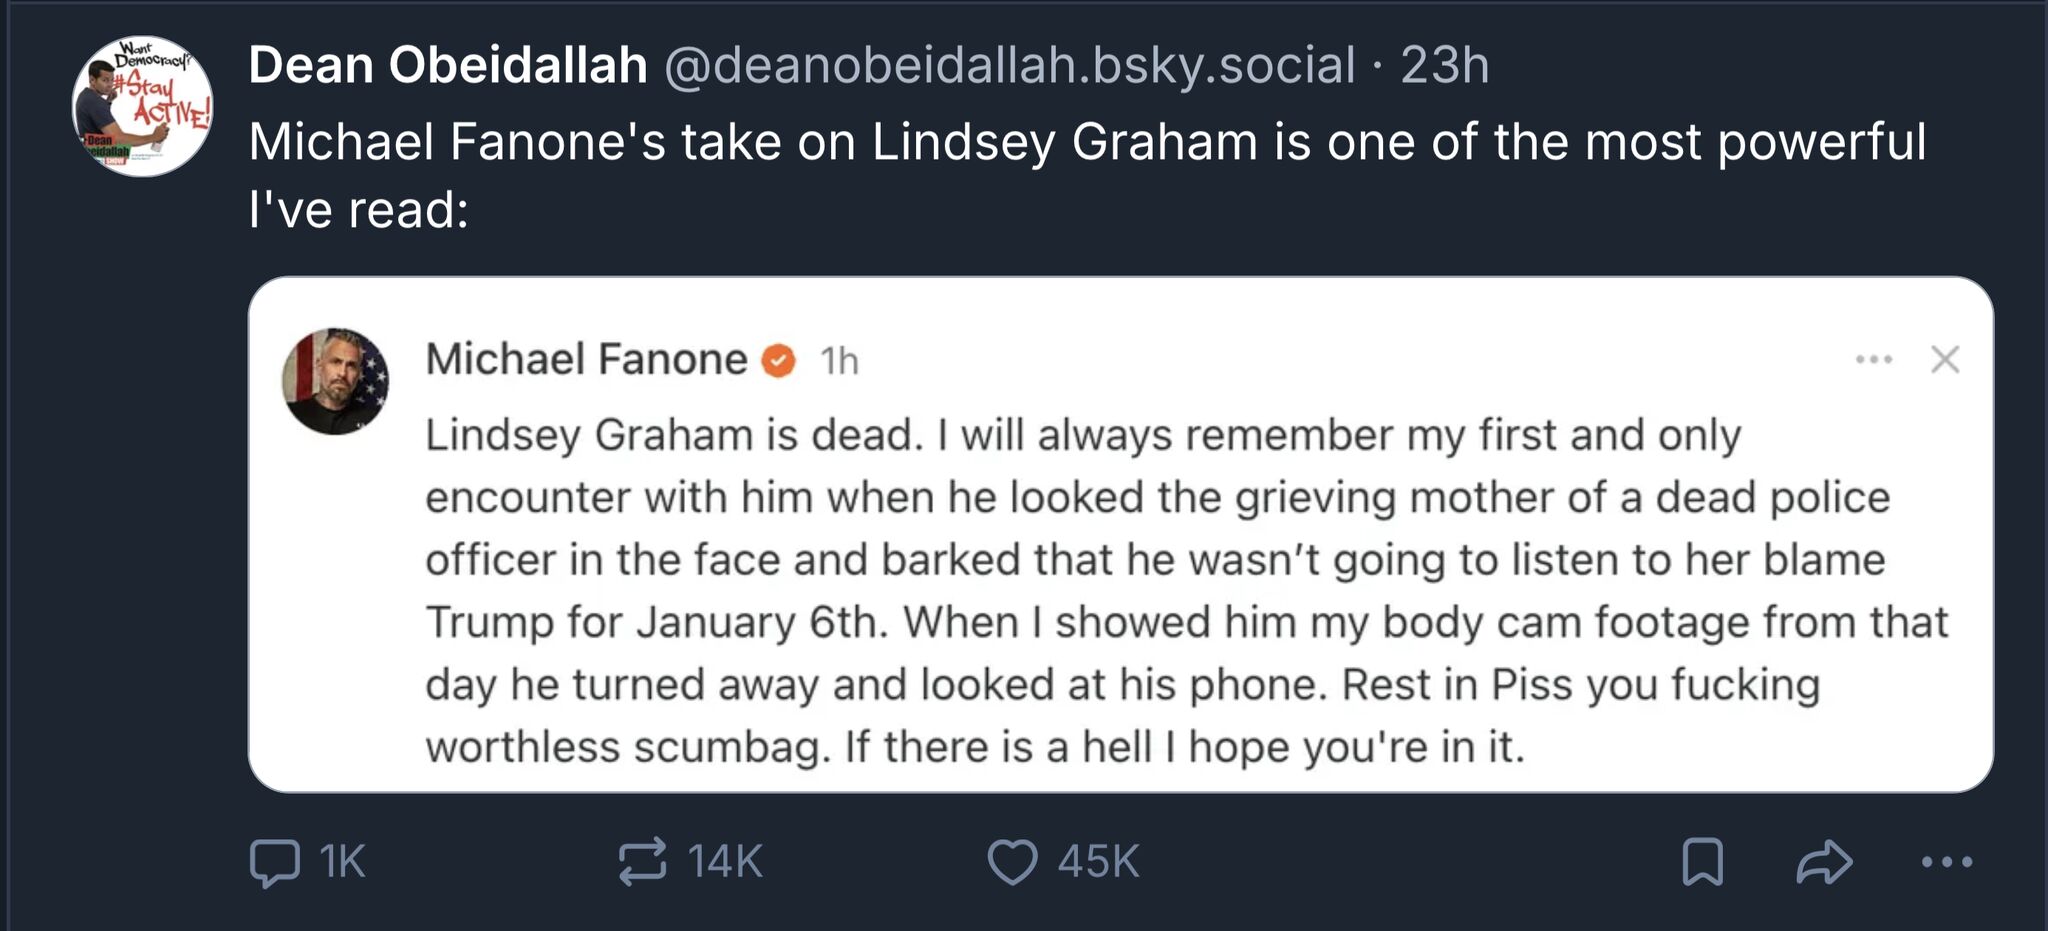View Michael Fanone's profile photo
2048x931 pixels.
pyautogui.click(x=335, y=381)
